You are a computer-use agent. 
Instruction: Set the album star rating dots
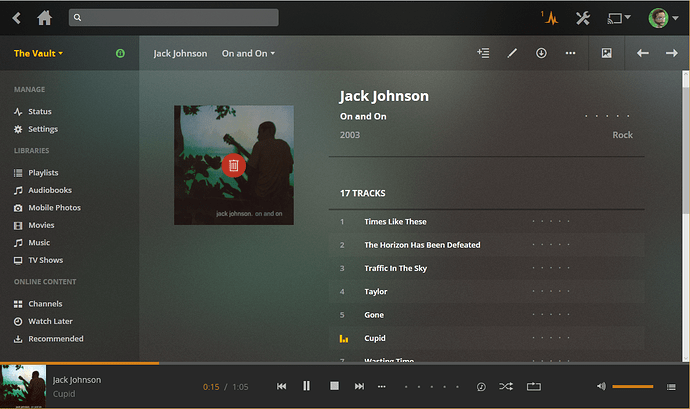[x=607, y=116]
